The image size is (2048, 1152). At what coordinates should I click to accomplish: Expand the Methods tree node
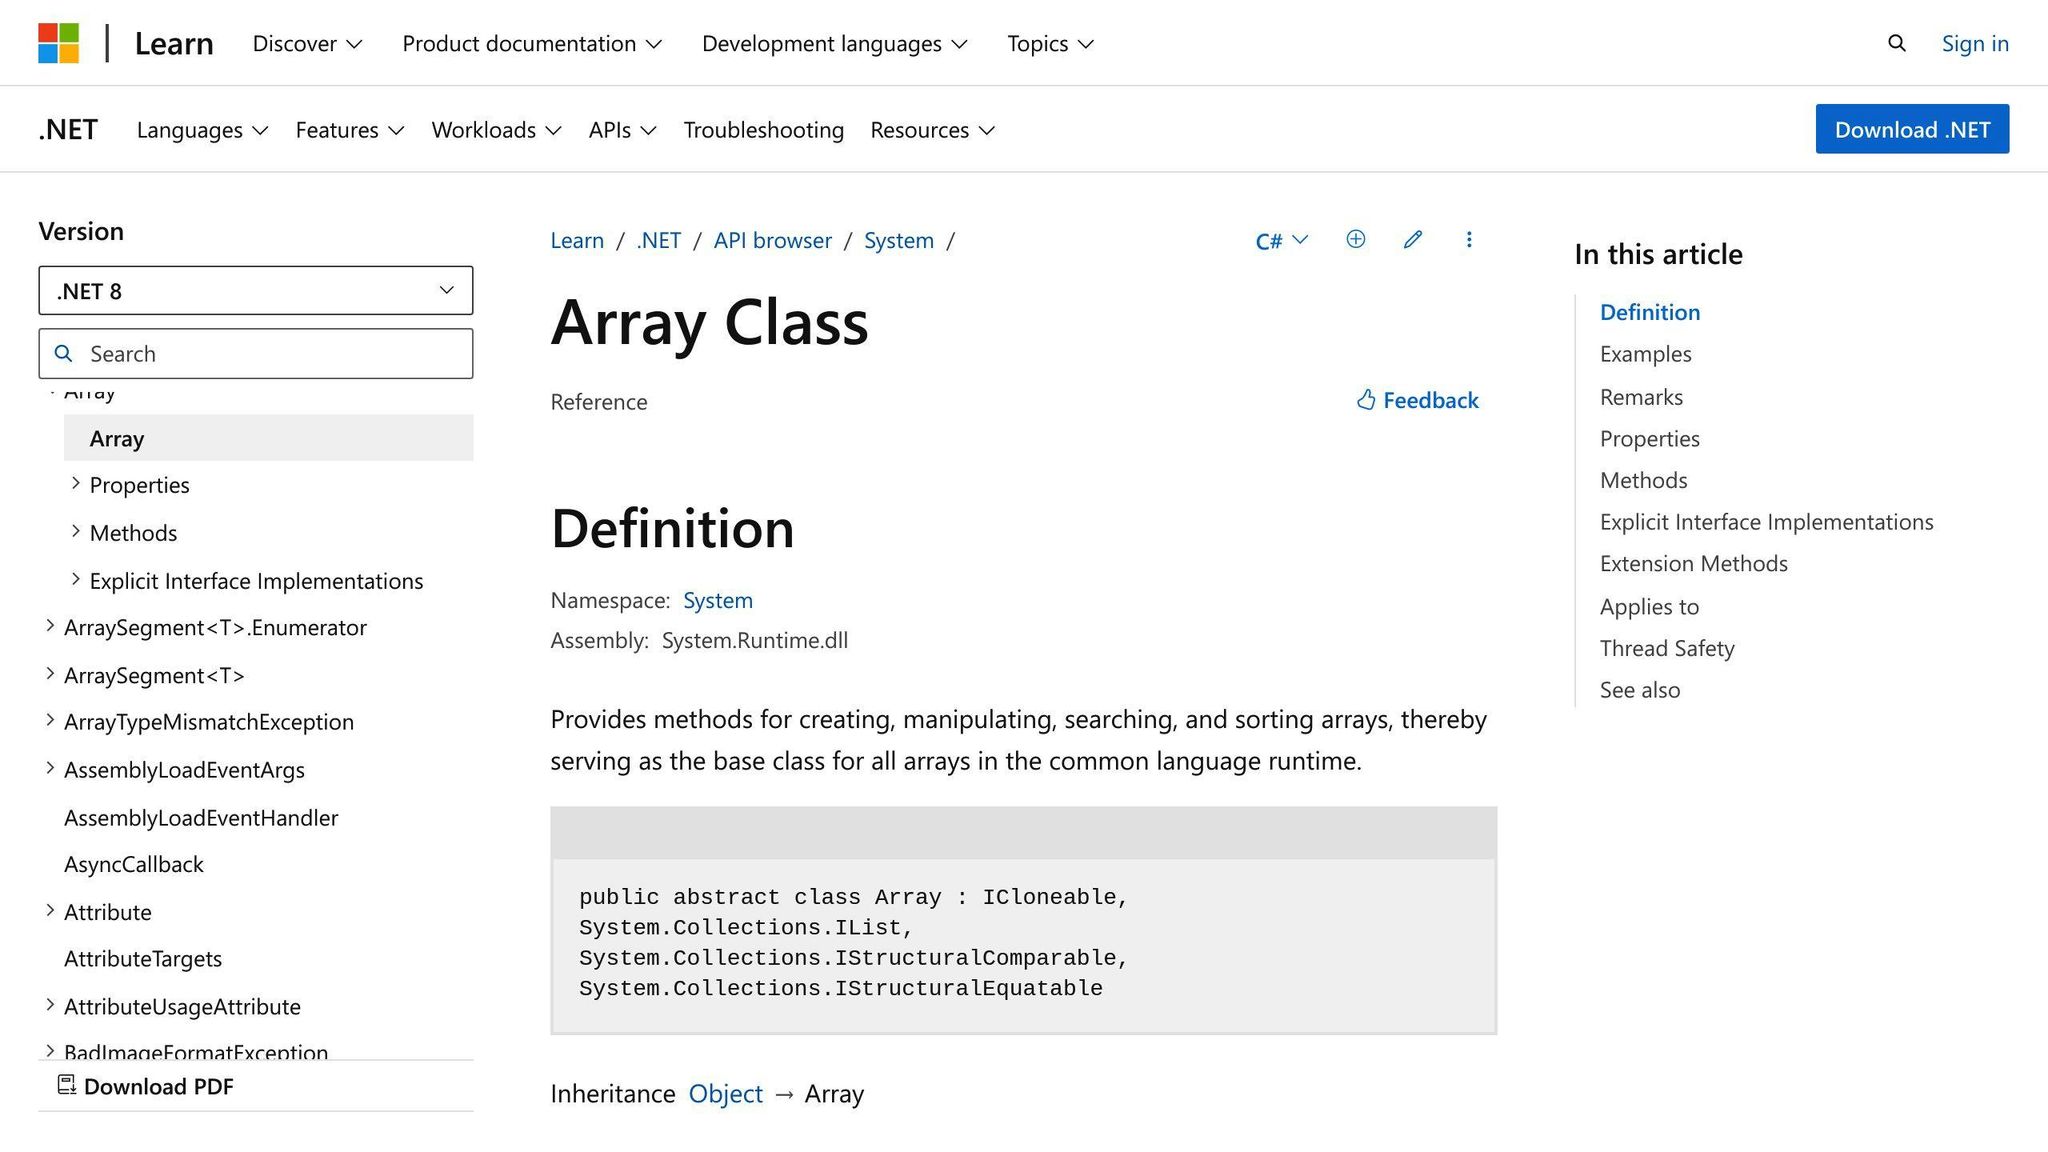(76, 531)
